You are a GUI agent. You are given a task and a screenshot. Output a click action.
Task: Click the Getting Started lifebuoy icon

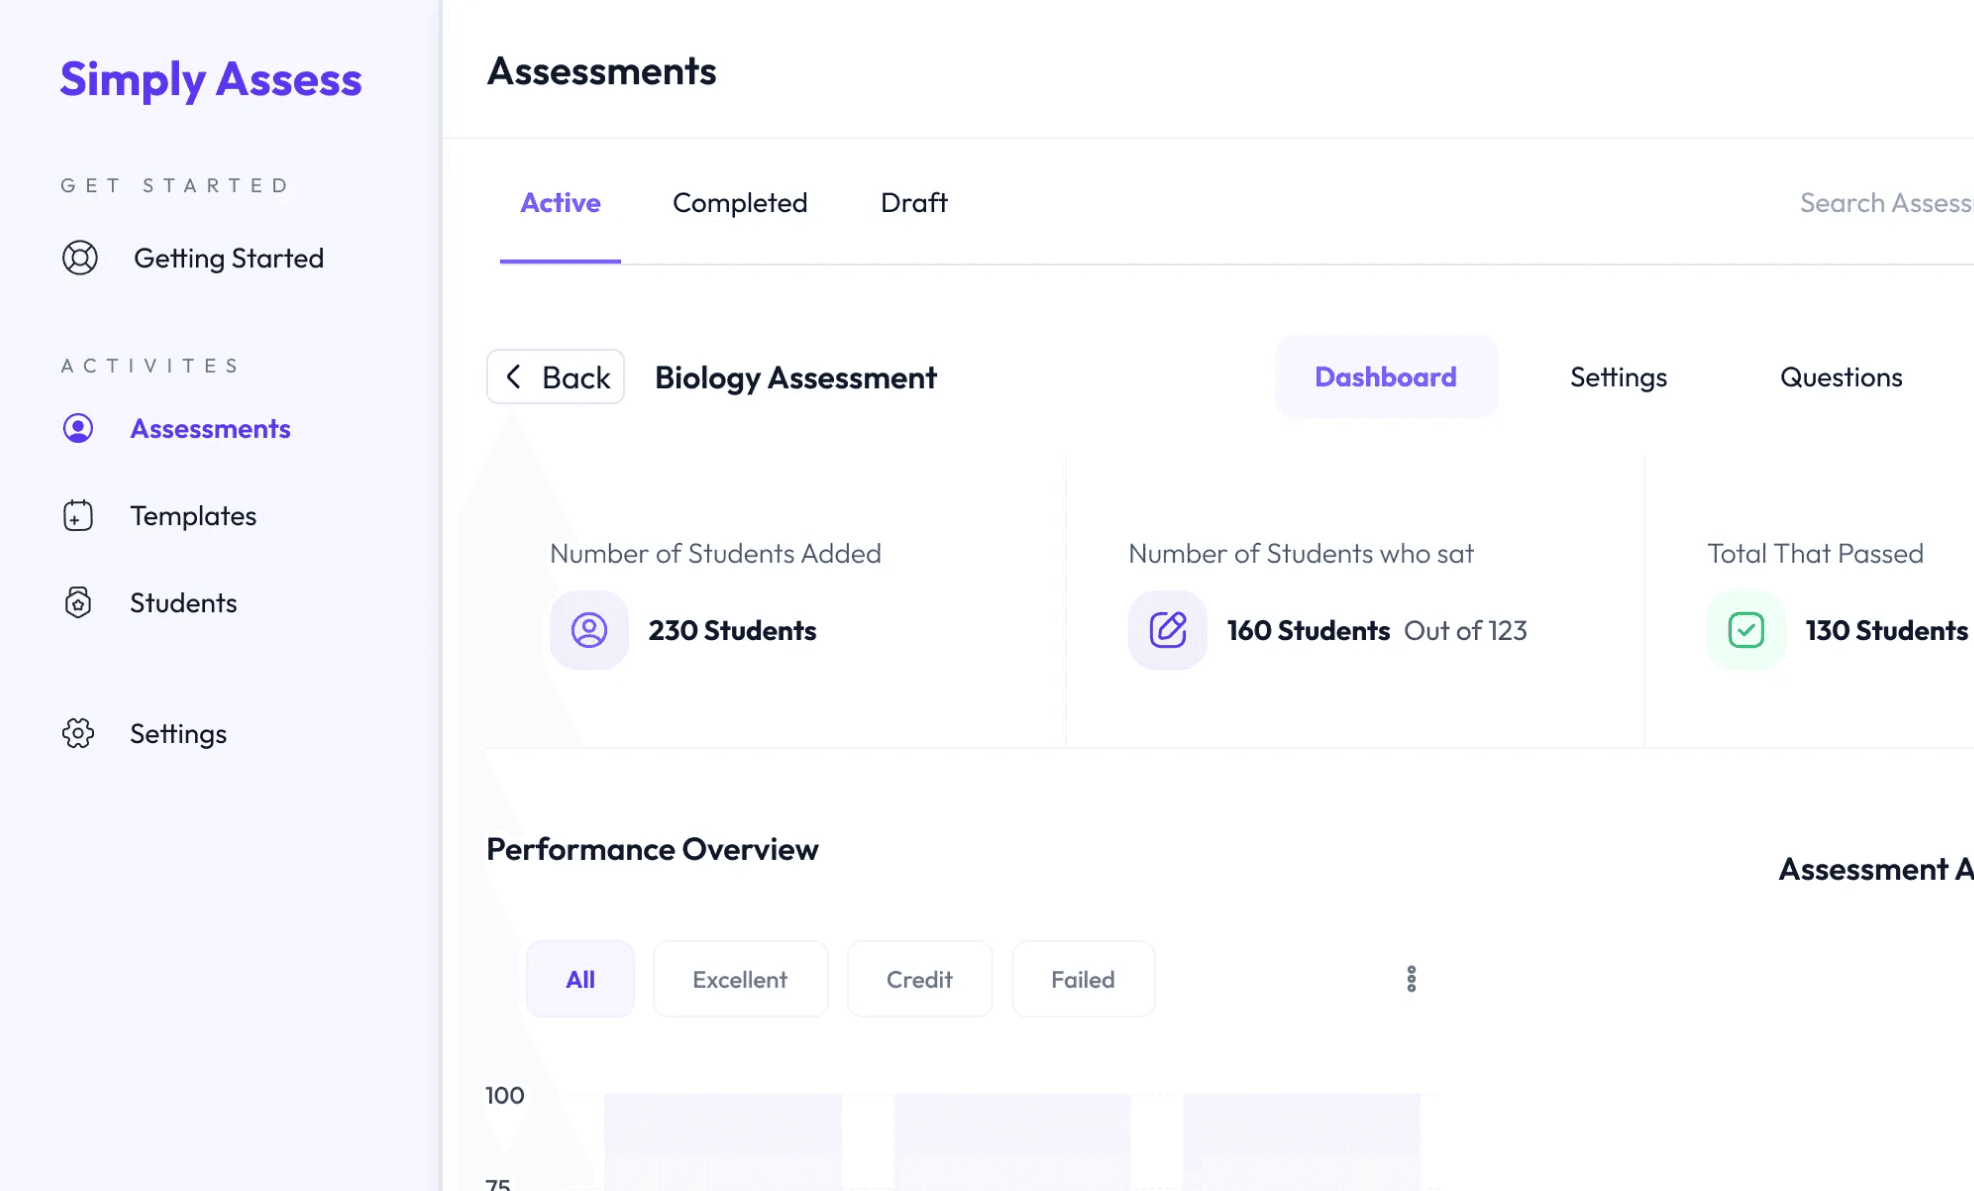click(x=80, y=258)
